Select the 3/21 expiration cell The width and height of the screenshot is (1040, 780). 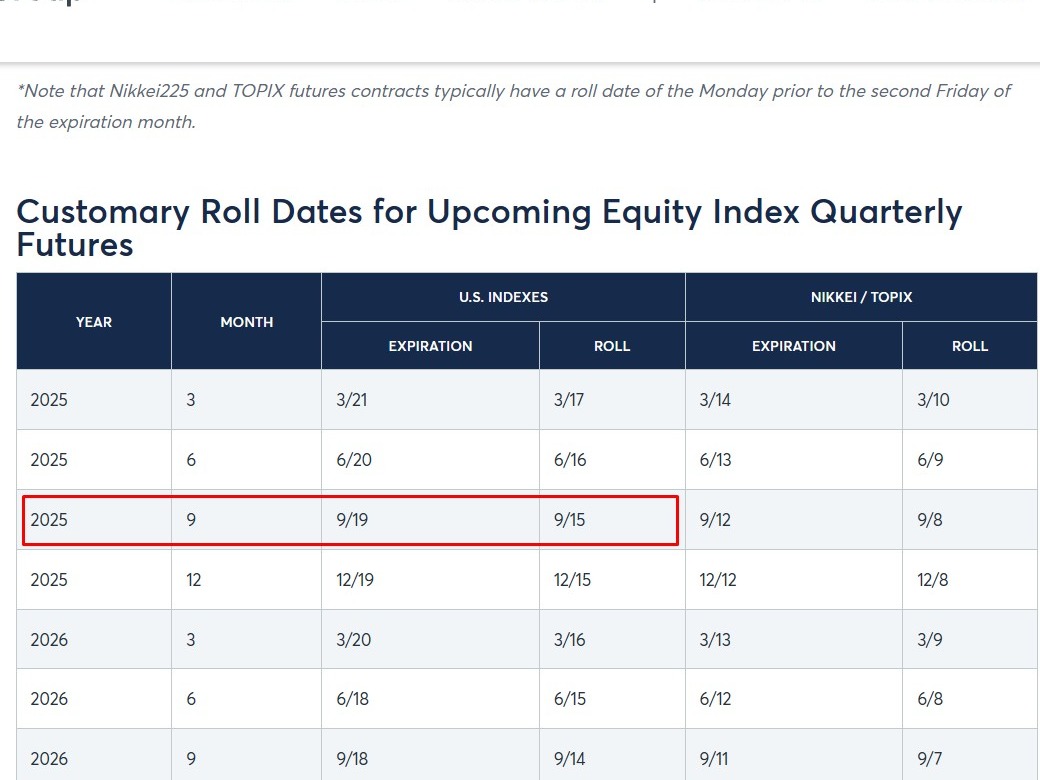point(352,400)
